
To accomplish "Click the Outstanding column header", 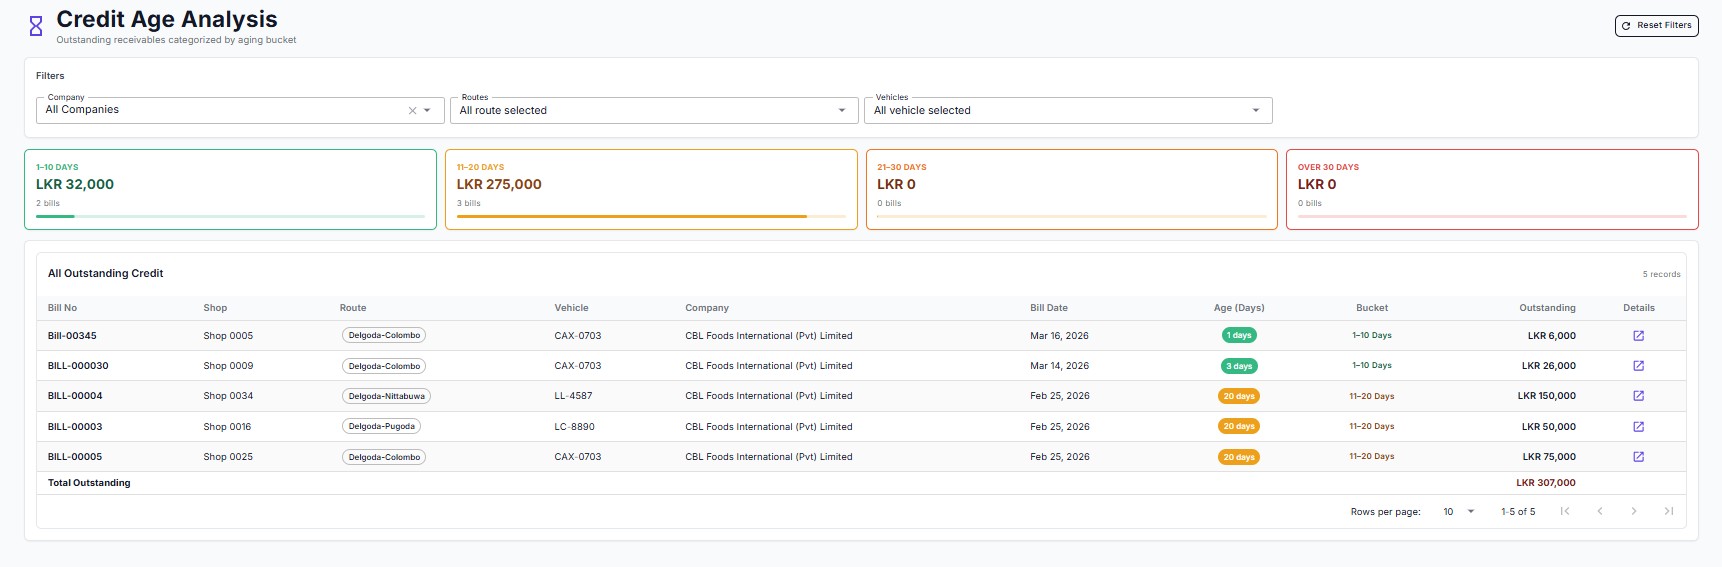I will (1547, 308).
